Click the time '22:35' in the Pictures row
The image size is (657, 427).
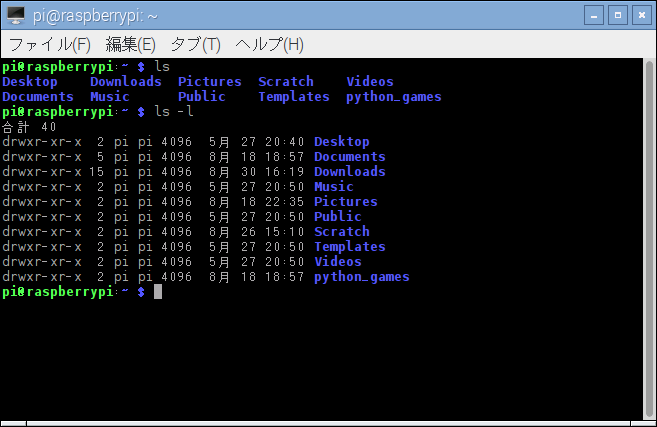(x=285, y=202)
